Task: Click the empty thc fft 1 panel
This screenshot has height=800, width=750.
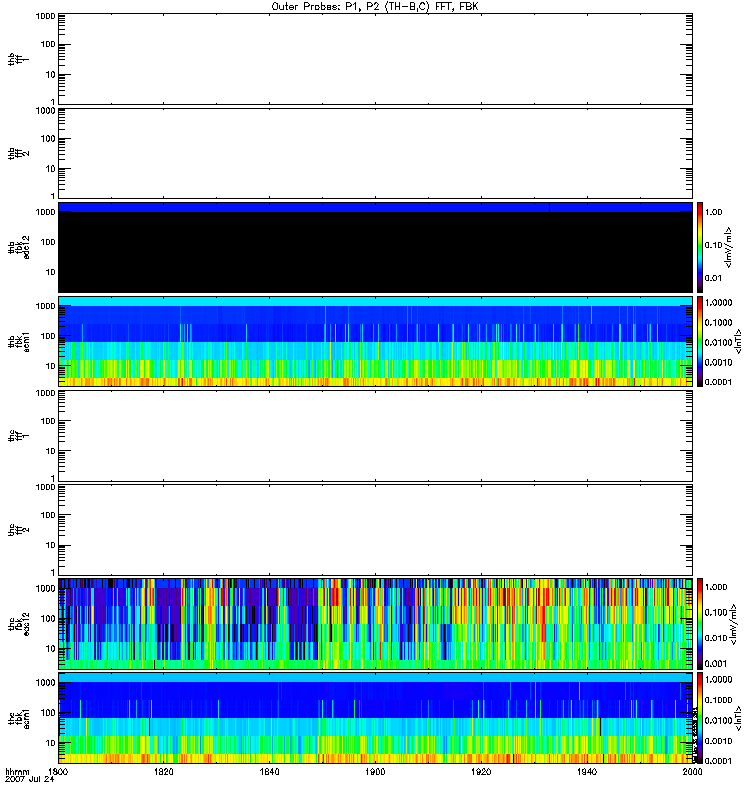Action: tap(374, 435)
